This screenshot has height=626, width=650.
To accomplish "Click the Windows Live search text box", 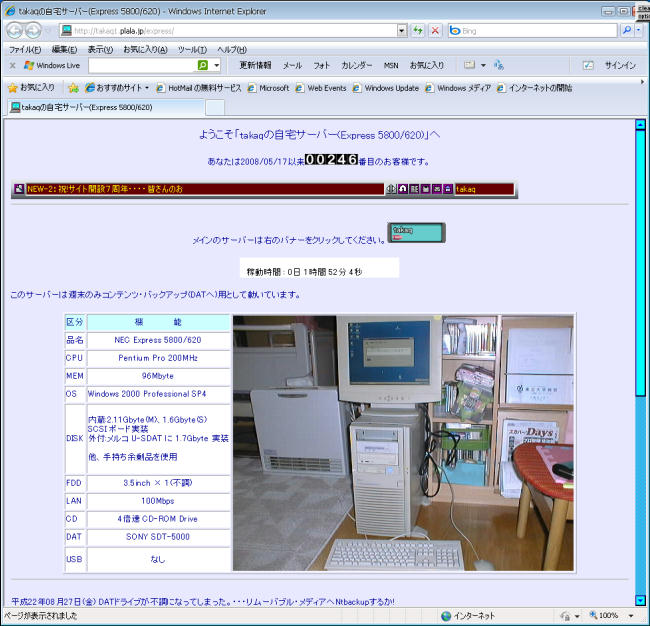I will click(x=142, y=65).
